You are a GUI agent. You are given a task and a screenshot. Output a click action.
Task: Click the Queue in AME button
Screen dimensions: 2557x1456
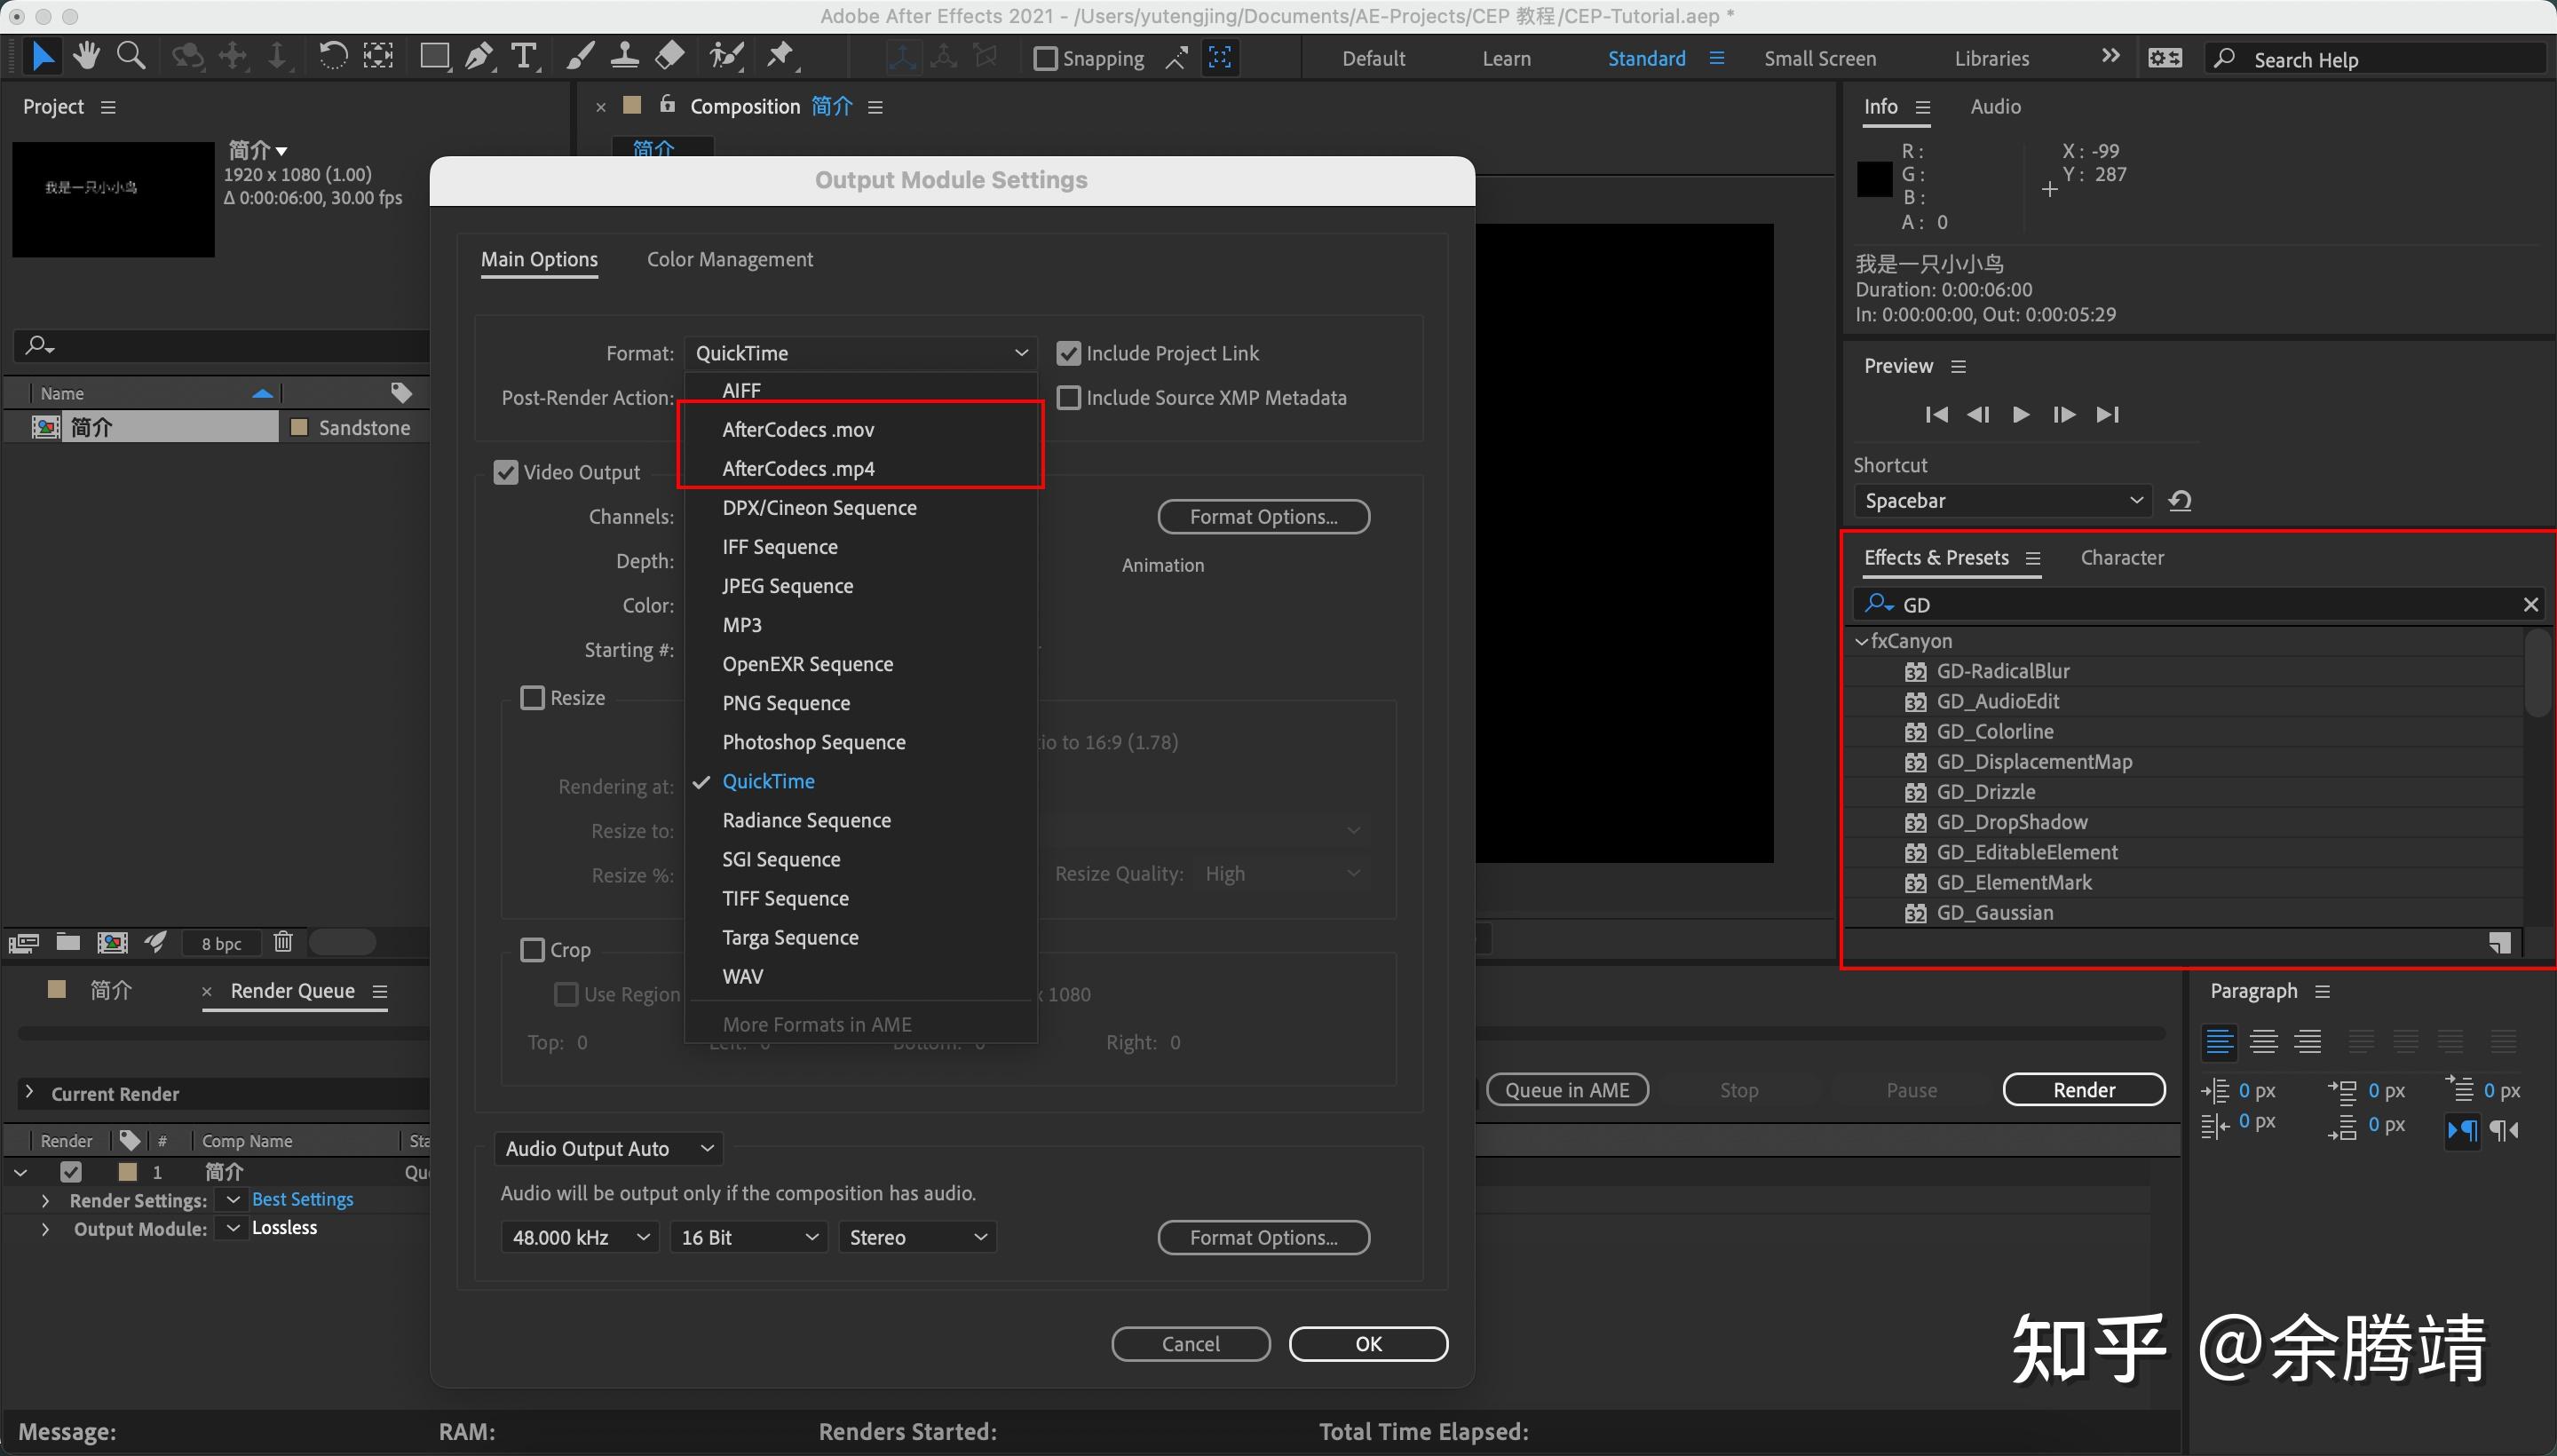tap(1566, 1090)
